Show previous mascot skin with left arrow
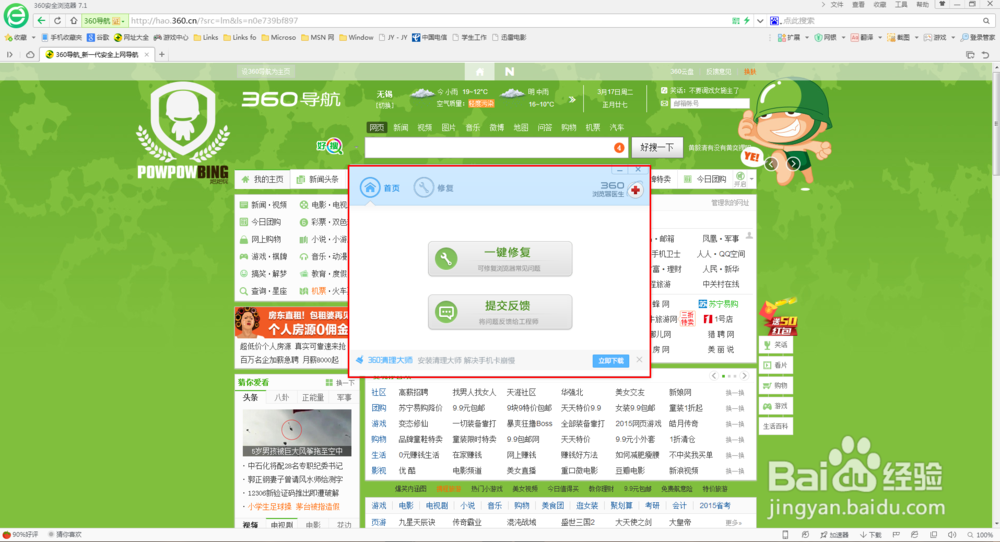 (771, 164)
